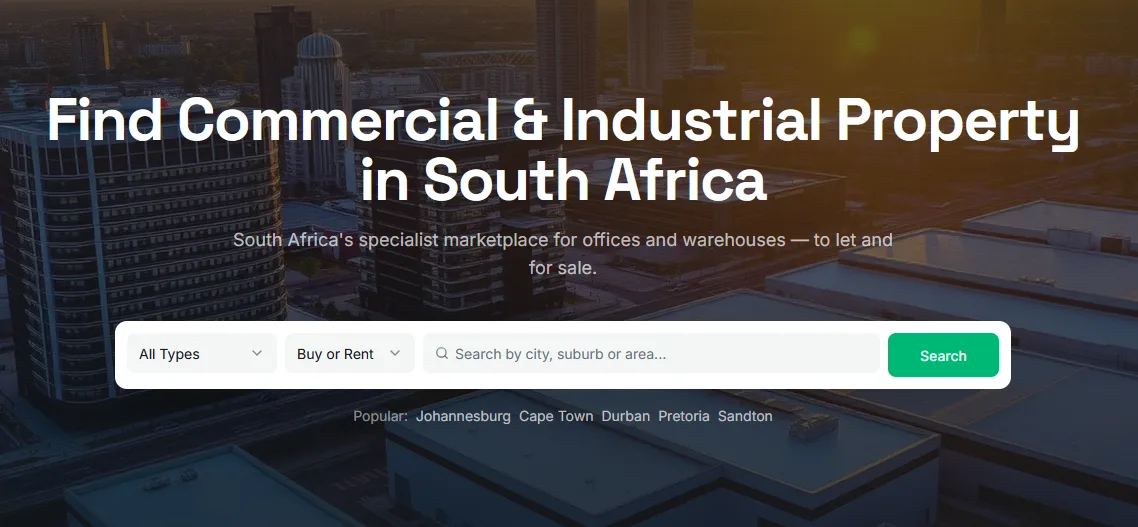Click the tall tower in the background photo
The width and height of the screenshot is (1138, 527).
pyautogui.click(x=565, y=40)
